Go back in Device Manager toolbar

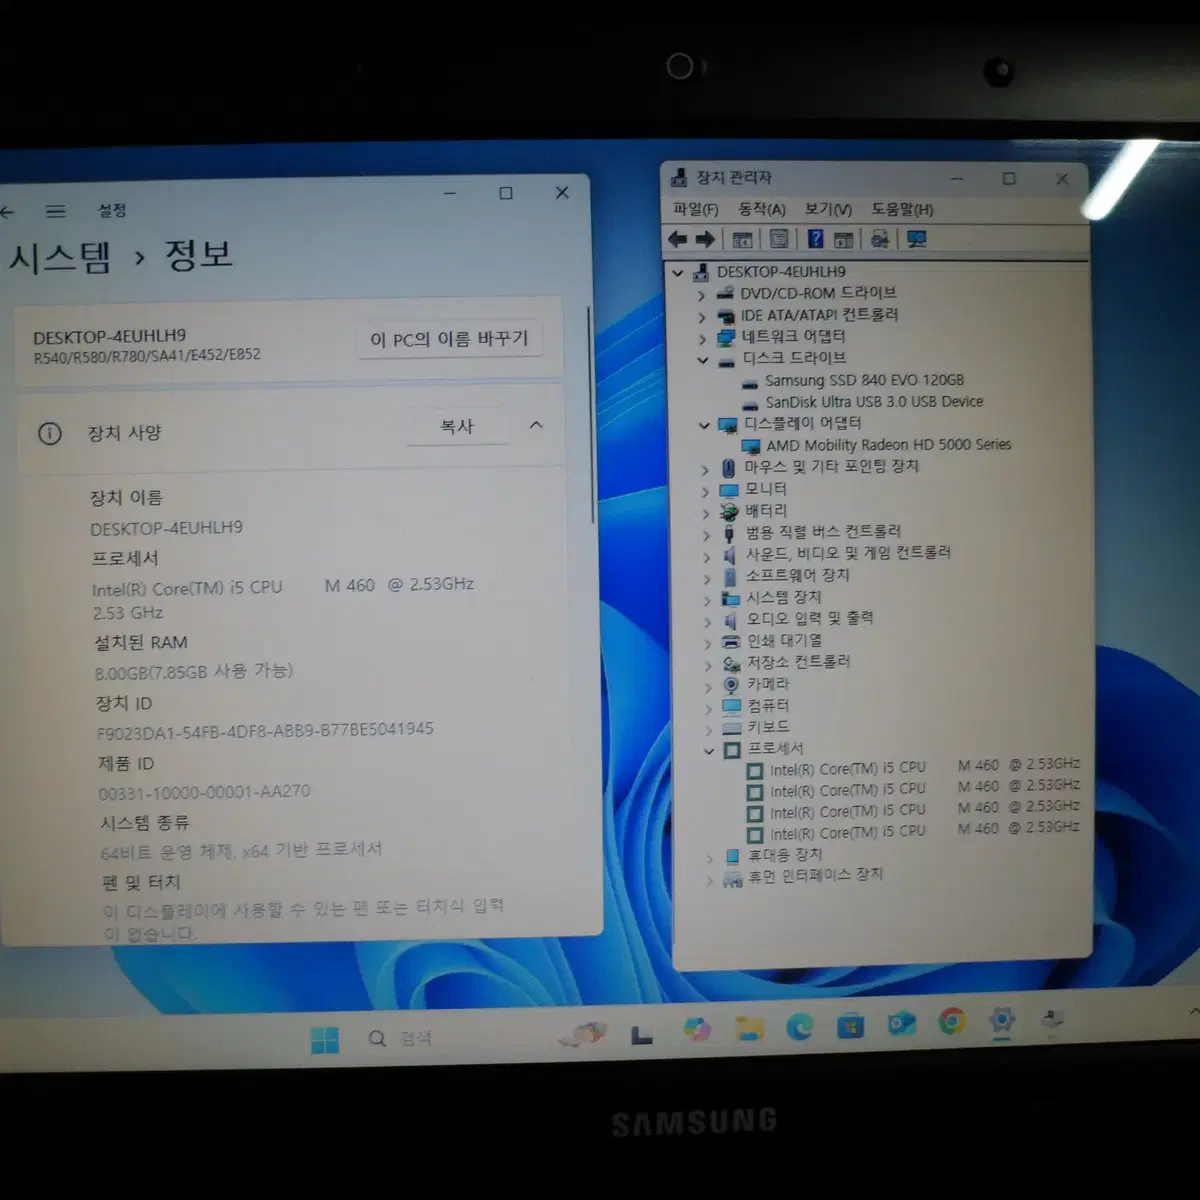pyautogui.click(x=678, y=238)
